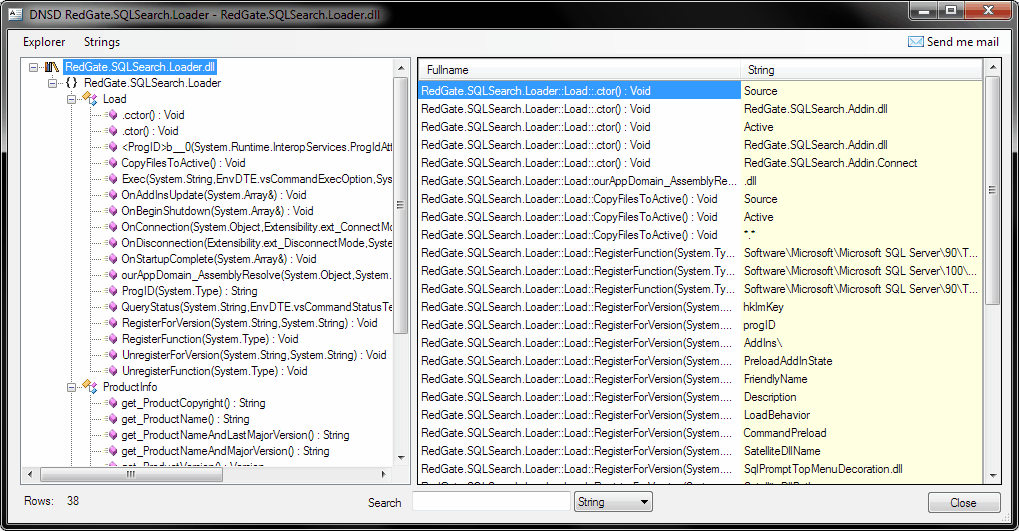
Task: Click the method icon for OnConnection
Action: (x=112, y=227)
